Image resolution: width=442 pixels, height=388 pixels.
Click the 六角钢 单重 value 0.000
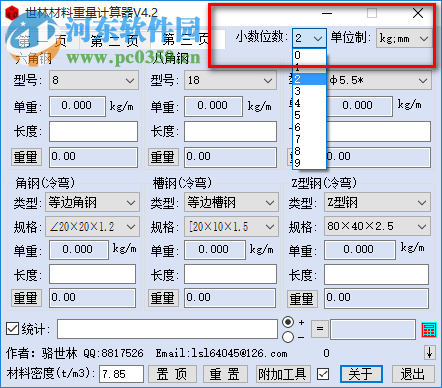[77, 106]
